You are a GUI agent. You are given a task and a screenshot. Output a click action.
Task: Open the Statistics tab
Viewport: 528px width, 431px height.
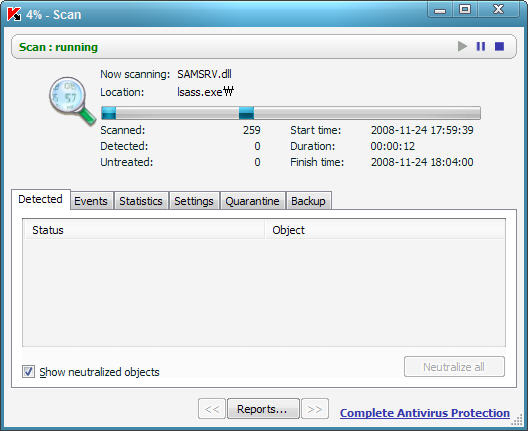pos(141,201)
